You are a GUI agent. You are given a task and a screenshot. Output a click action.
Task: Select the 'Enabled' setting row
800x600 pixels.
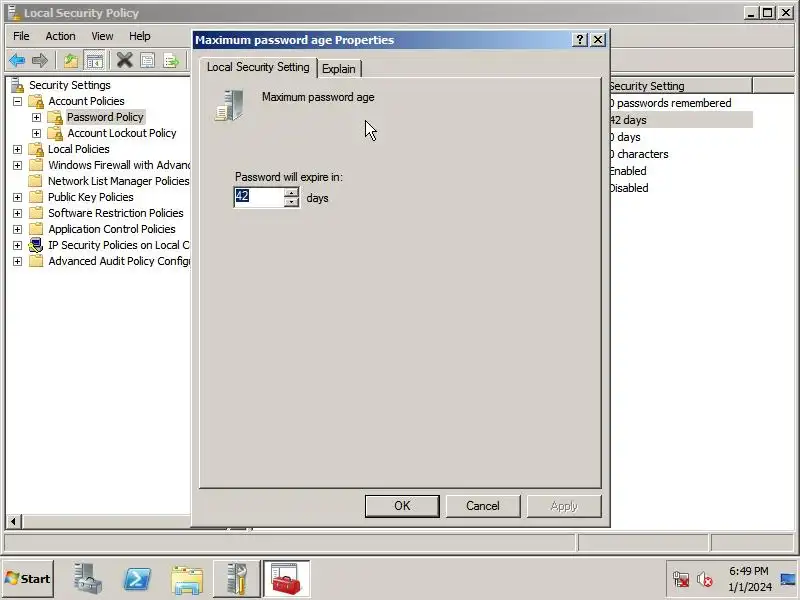click(628, 171)
